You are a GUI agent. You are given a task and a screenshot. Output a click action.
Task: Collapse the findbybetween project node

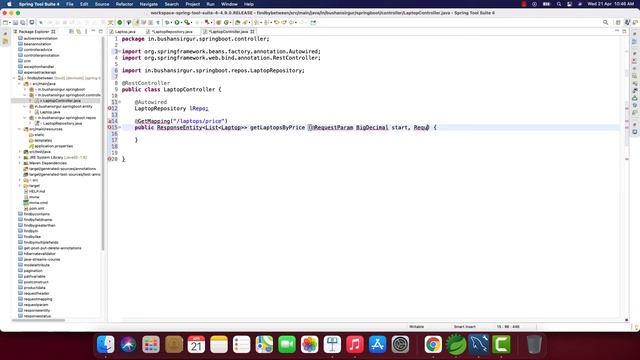tap(15, 78)
